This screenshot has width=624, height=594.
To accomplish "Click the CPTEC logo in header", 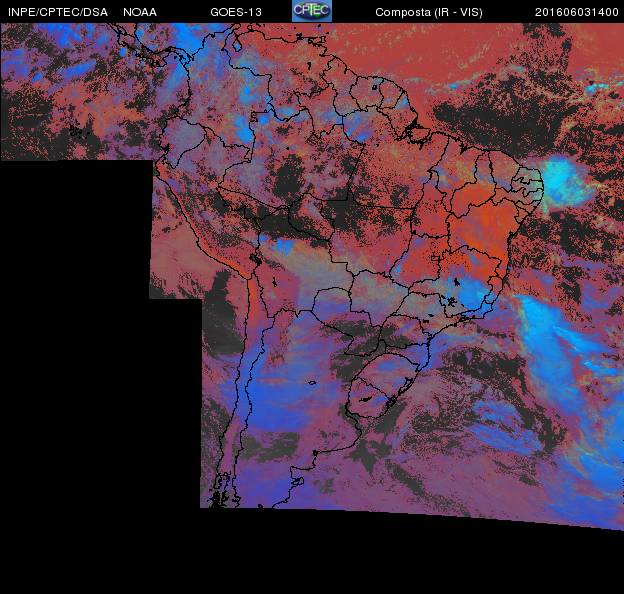I will tap(312, 10).
